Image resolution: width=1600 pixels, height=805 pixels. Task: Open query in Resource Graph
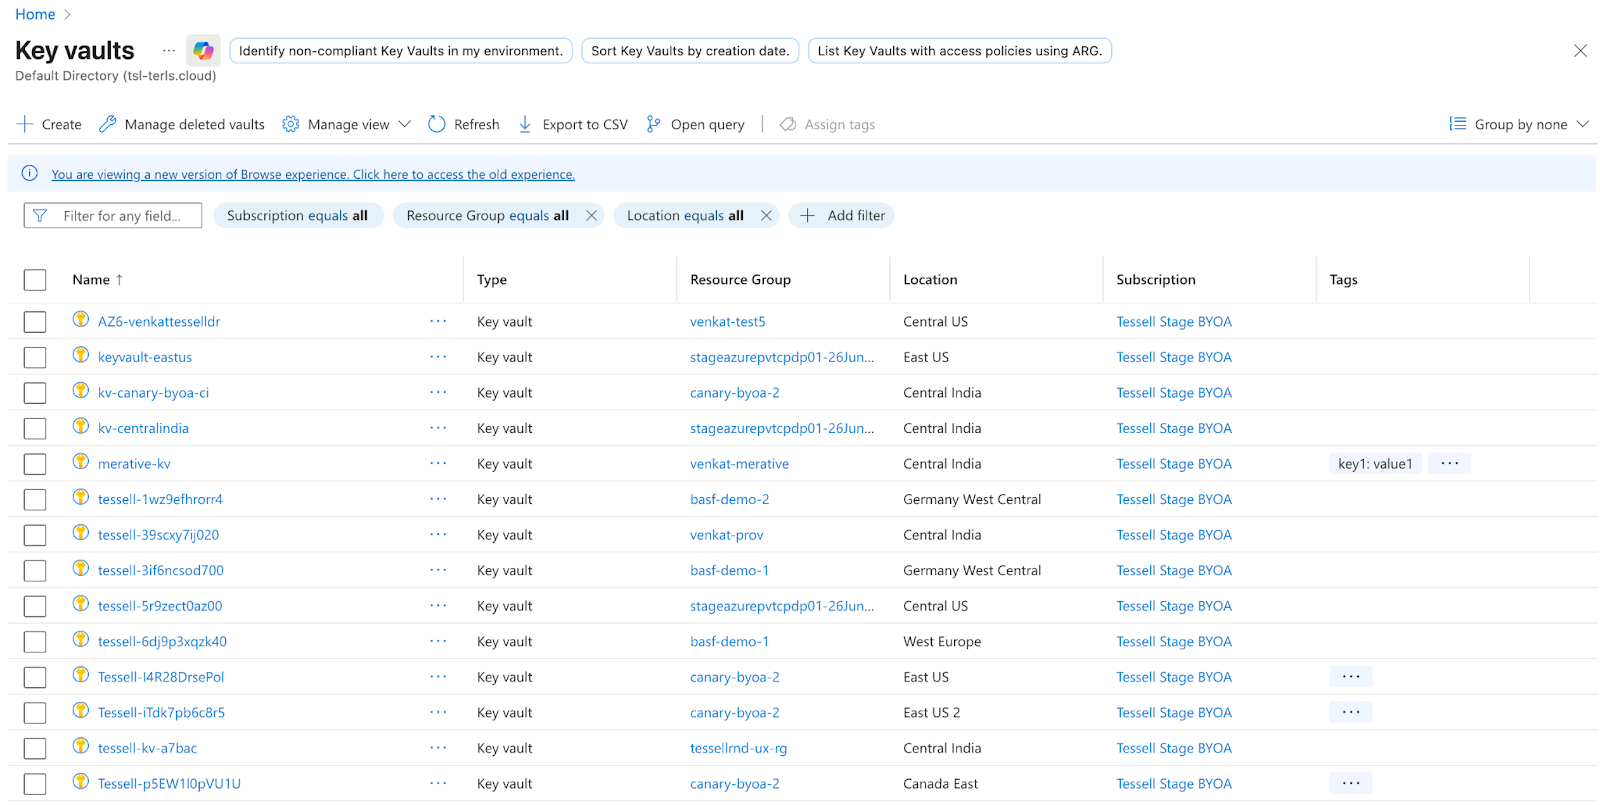[x=695, y=124]
